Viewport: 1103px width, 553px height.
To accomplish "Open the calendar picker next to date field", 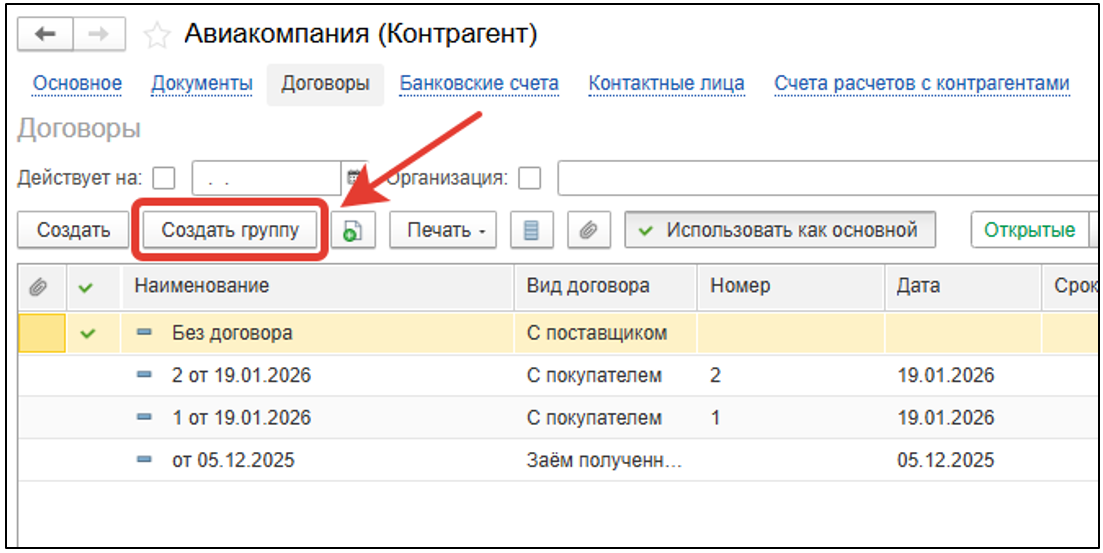I will pos(352,179).
